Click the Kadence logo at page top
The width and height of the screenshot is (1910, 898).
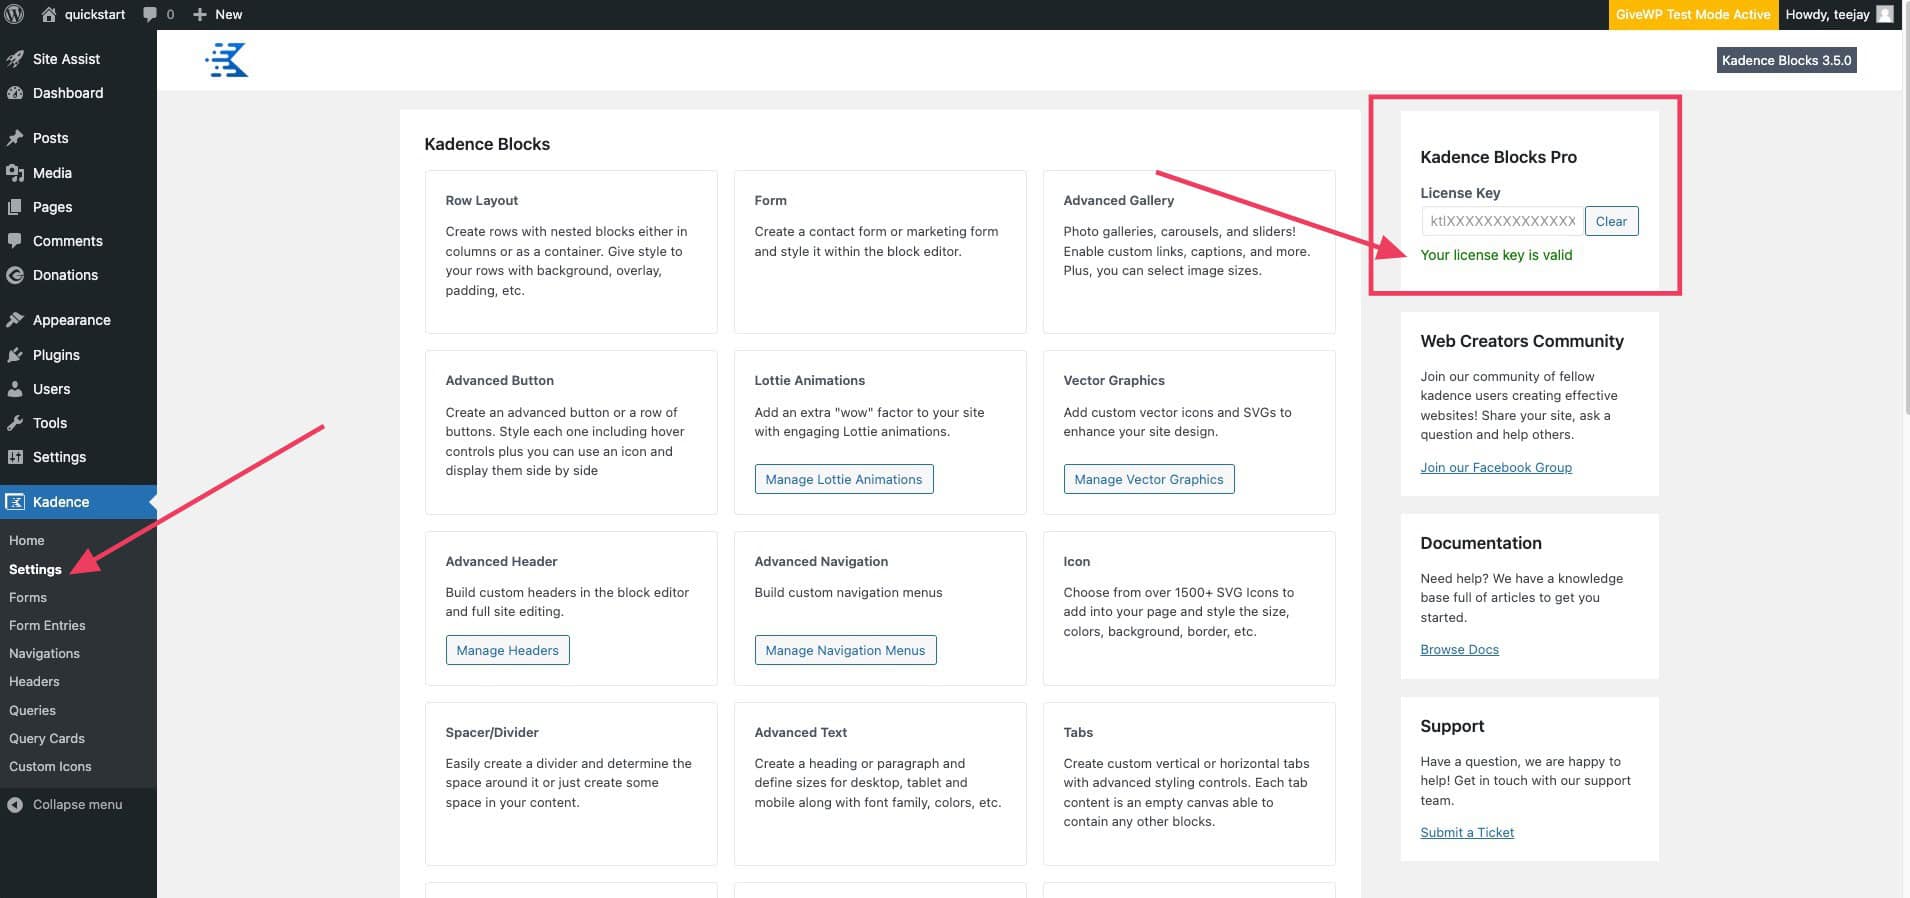point(227,61)
